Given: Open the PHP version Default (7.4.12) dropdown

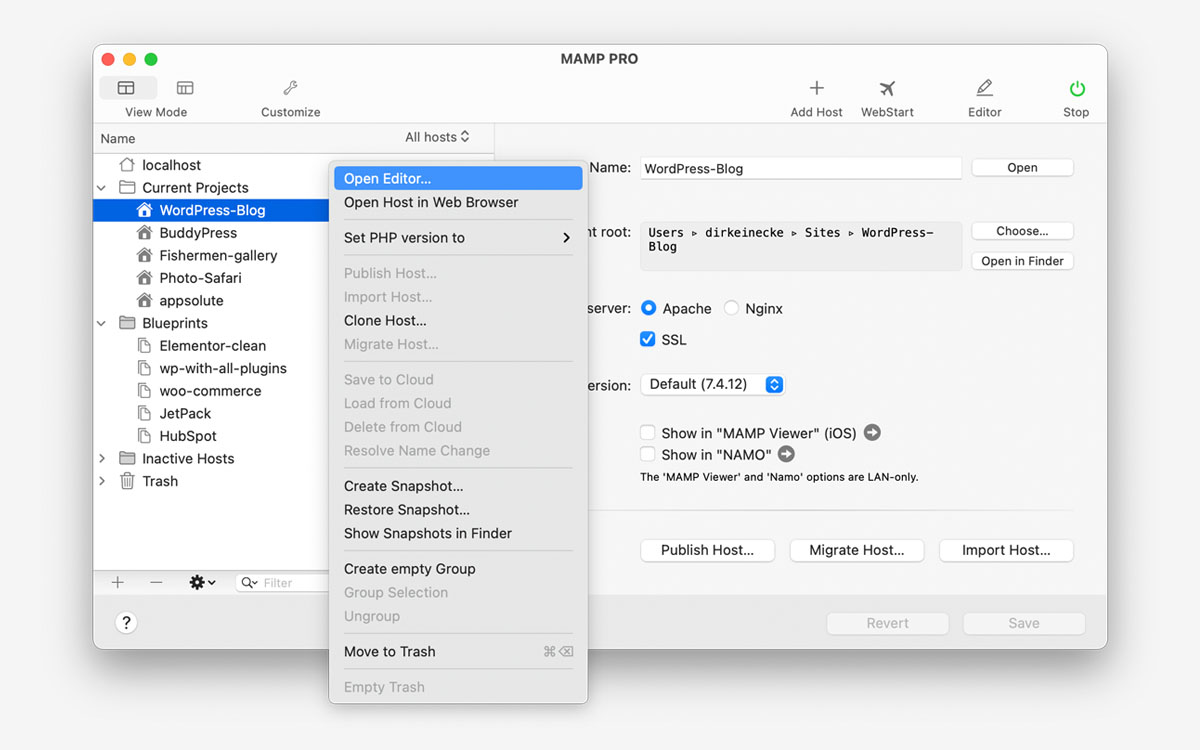Looking at the screenshot, I should click(x=713, y=384).
